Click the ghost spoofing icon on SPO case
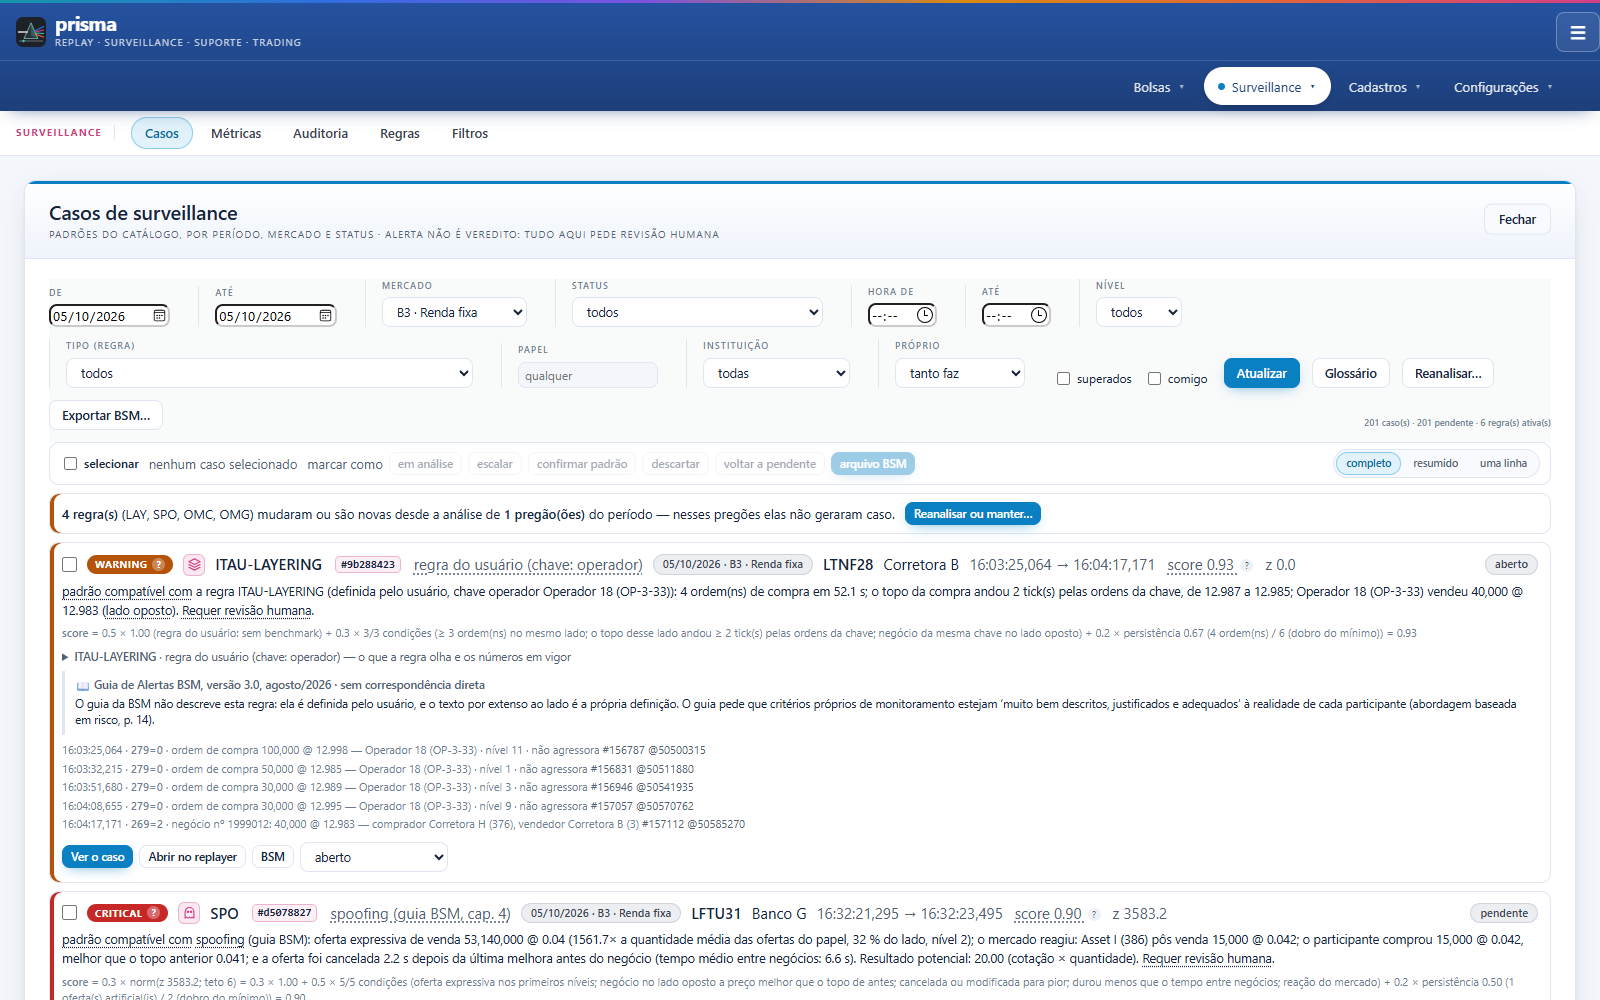The height and width of the screenshot is (1000, 1600). (x=189, y=913)
